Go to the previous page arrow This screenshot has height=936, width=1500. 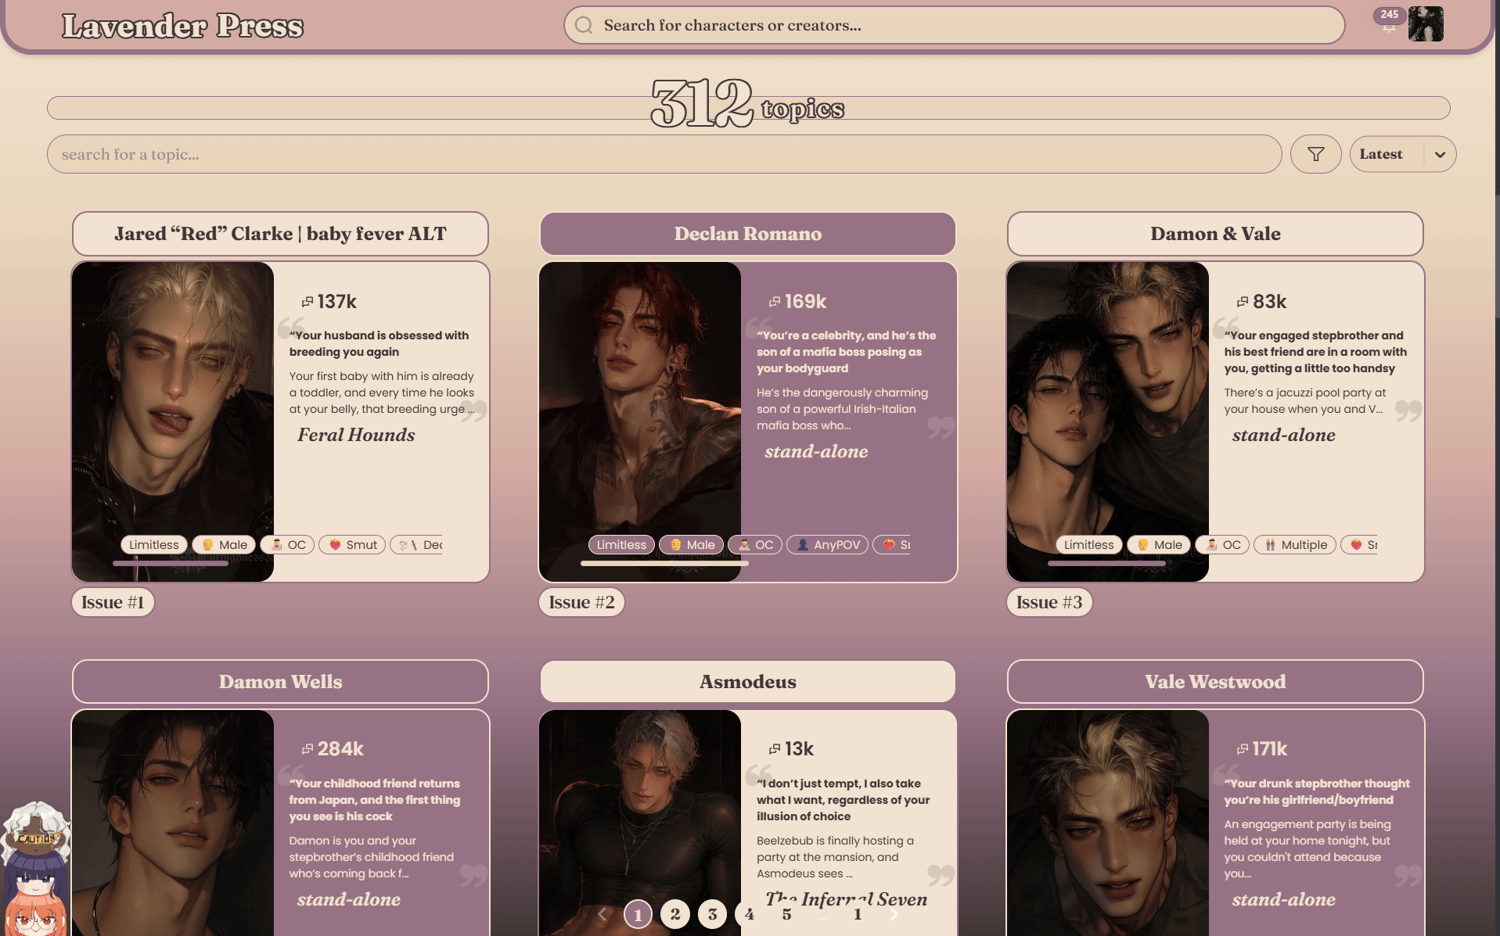point(602,914)
